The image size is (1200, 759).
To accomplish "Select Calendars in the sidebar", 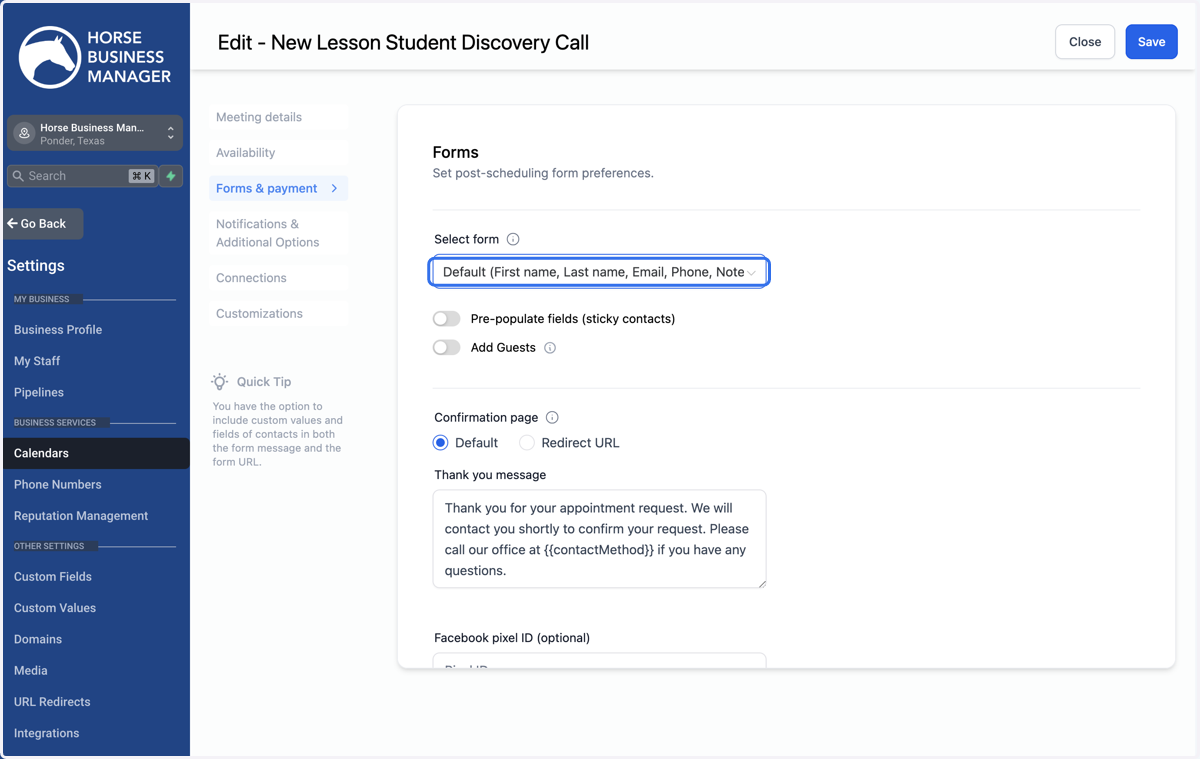I will click(x=95, y=453).
